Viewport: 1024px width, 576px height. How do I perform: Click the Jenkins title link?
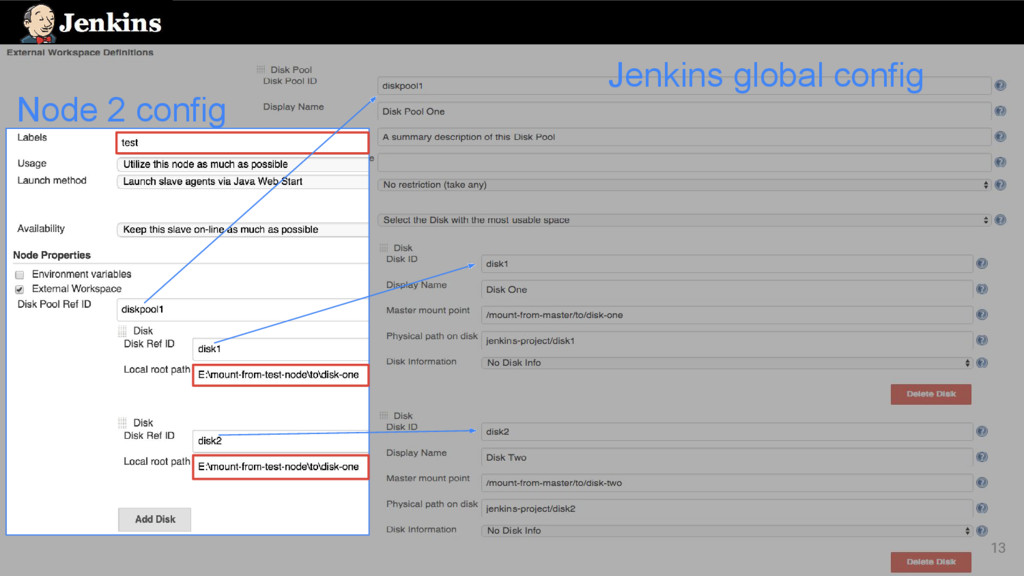[x=110, y=24]
